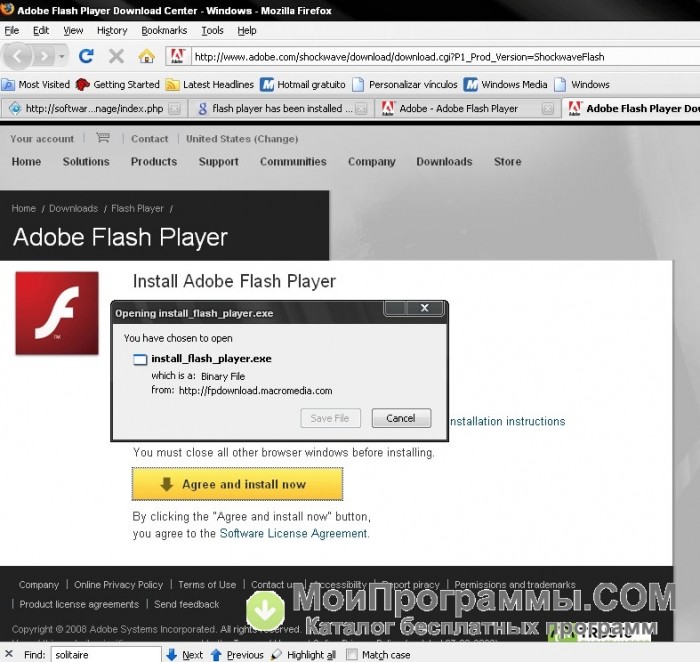Click the Adobe site identity icon in address bar
This screenshot has height=662, width=700.
tap(178, 57)
